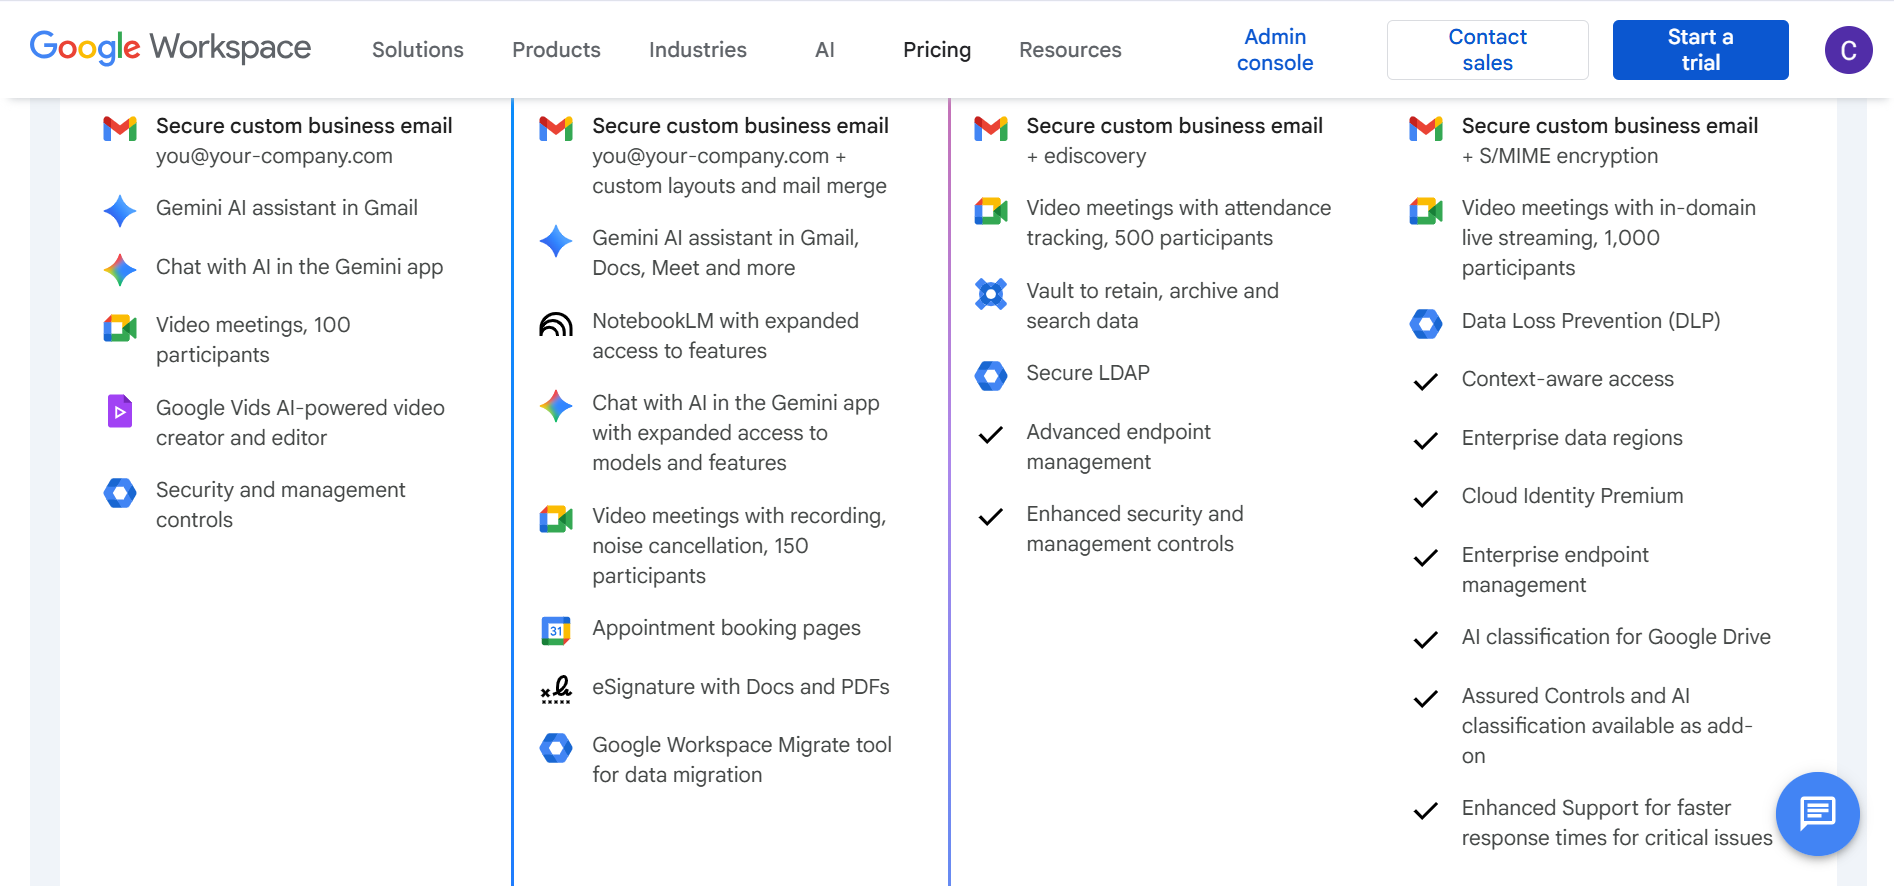Click Gemini icon beside expanded access to models

pos(556,406)
